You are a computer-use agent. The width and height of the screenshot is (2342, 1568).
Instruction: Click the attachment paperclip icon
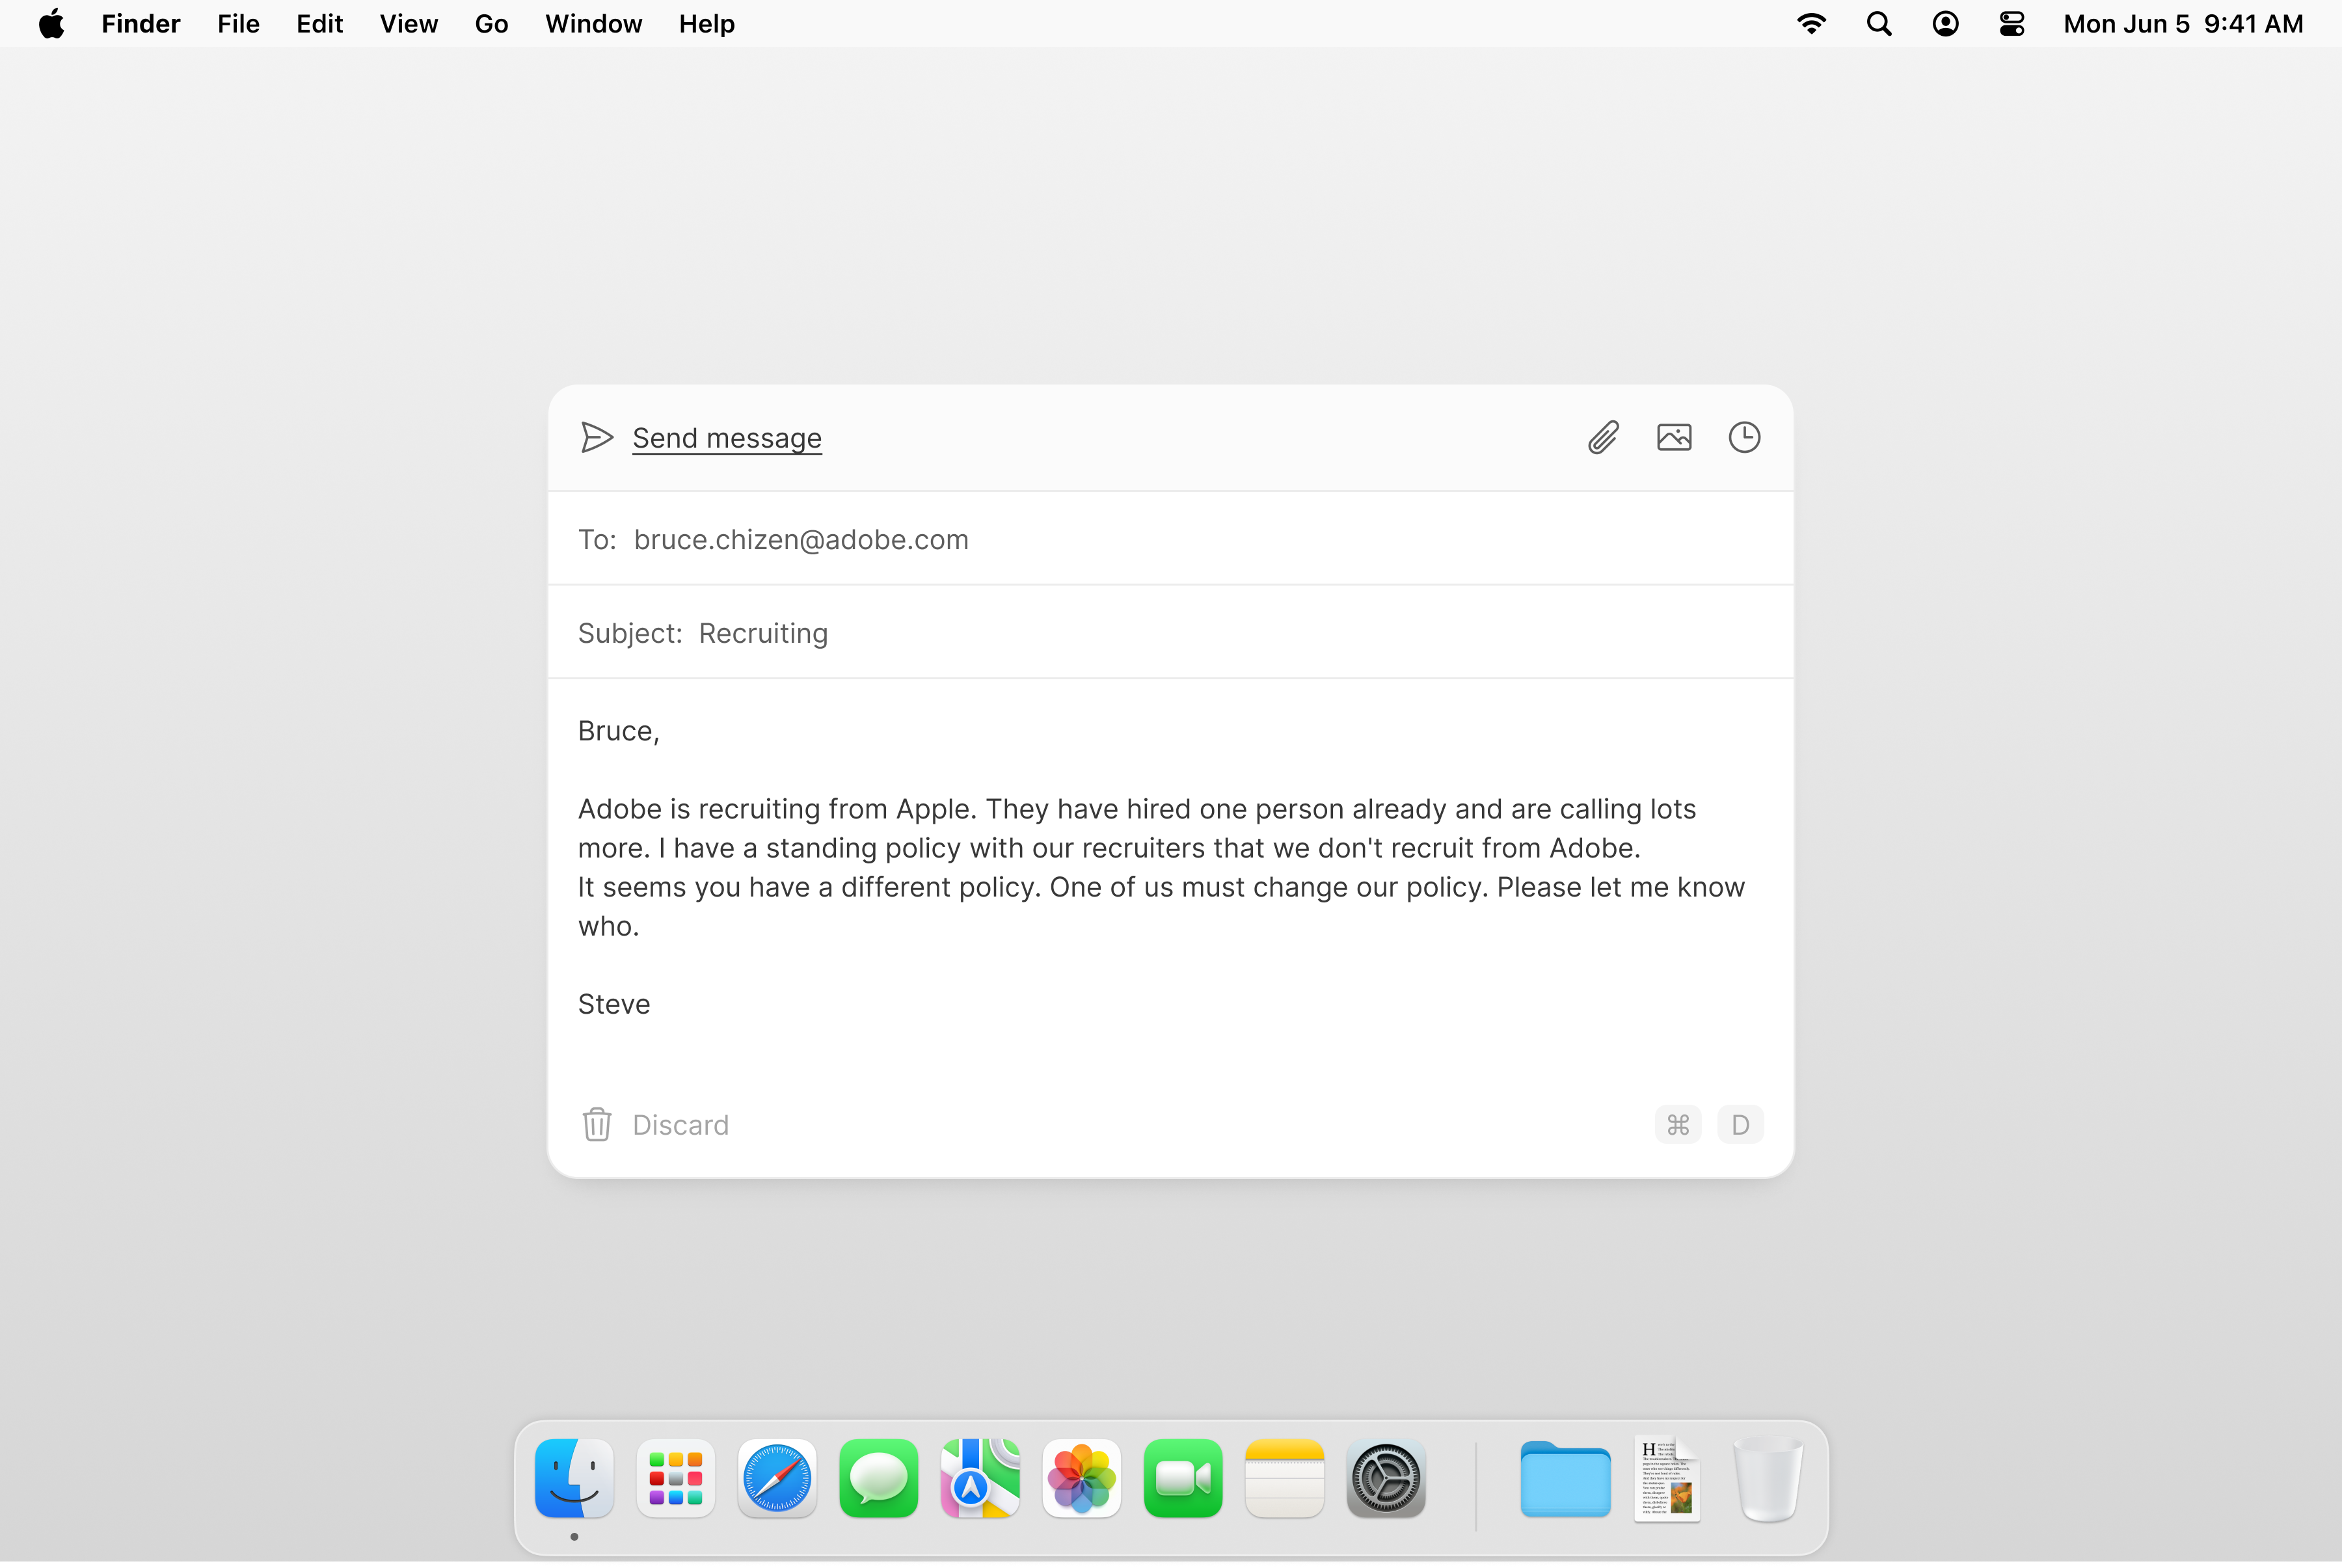point(1602,437)
